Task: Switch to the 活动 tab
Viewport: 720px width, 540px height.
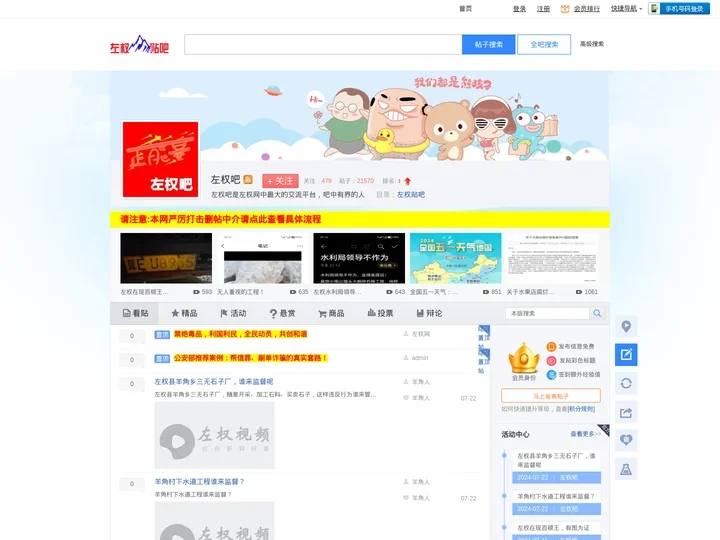Action: (233, 313)
